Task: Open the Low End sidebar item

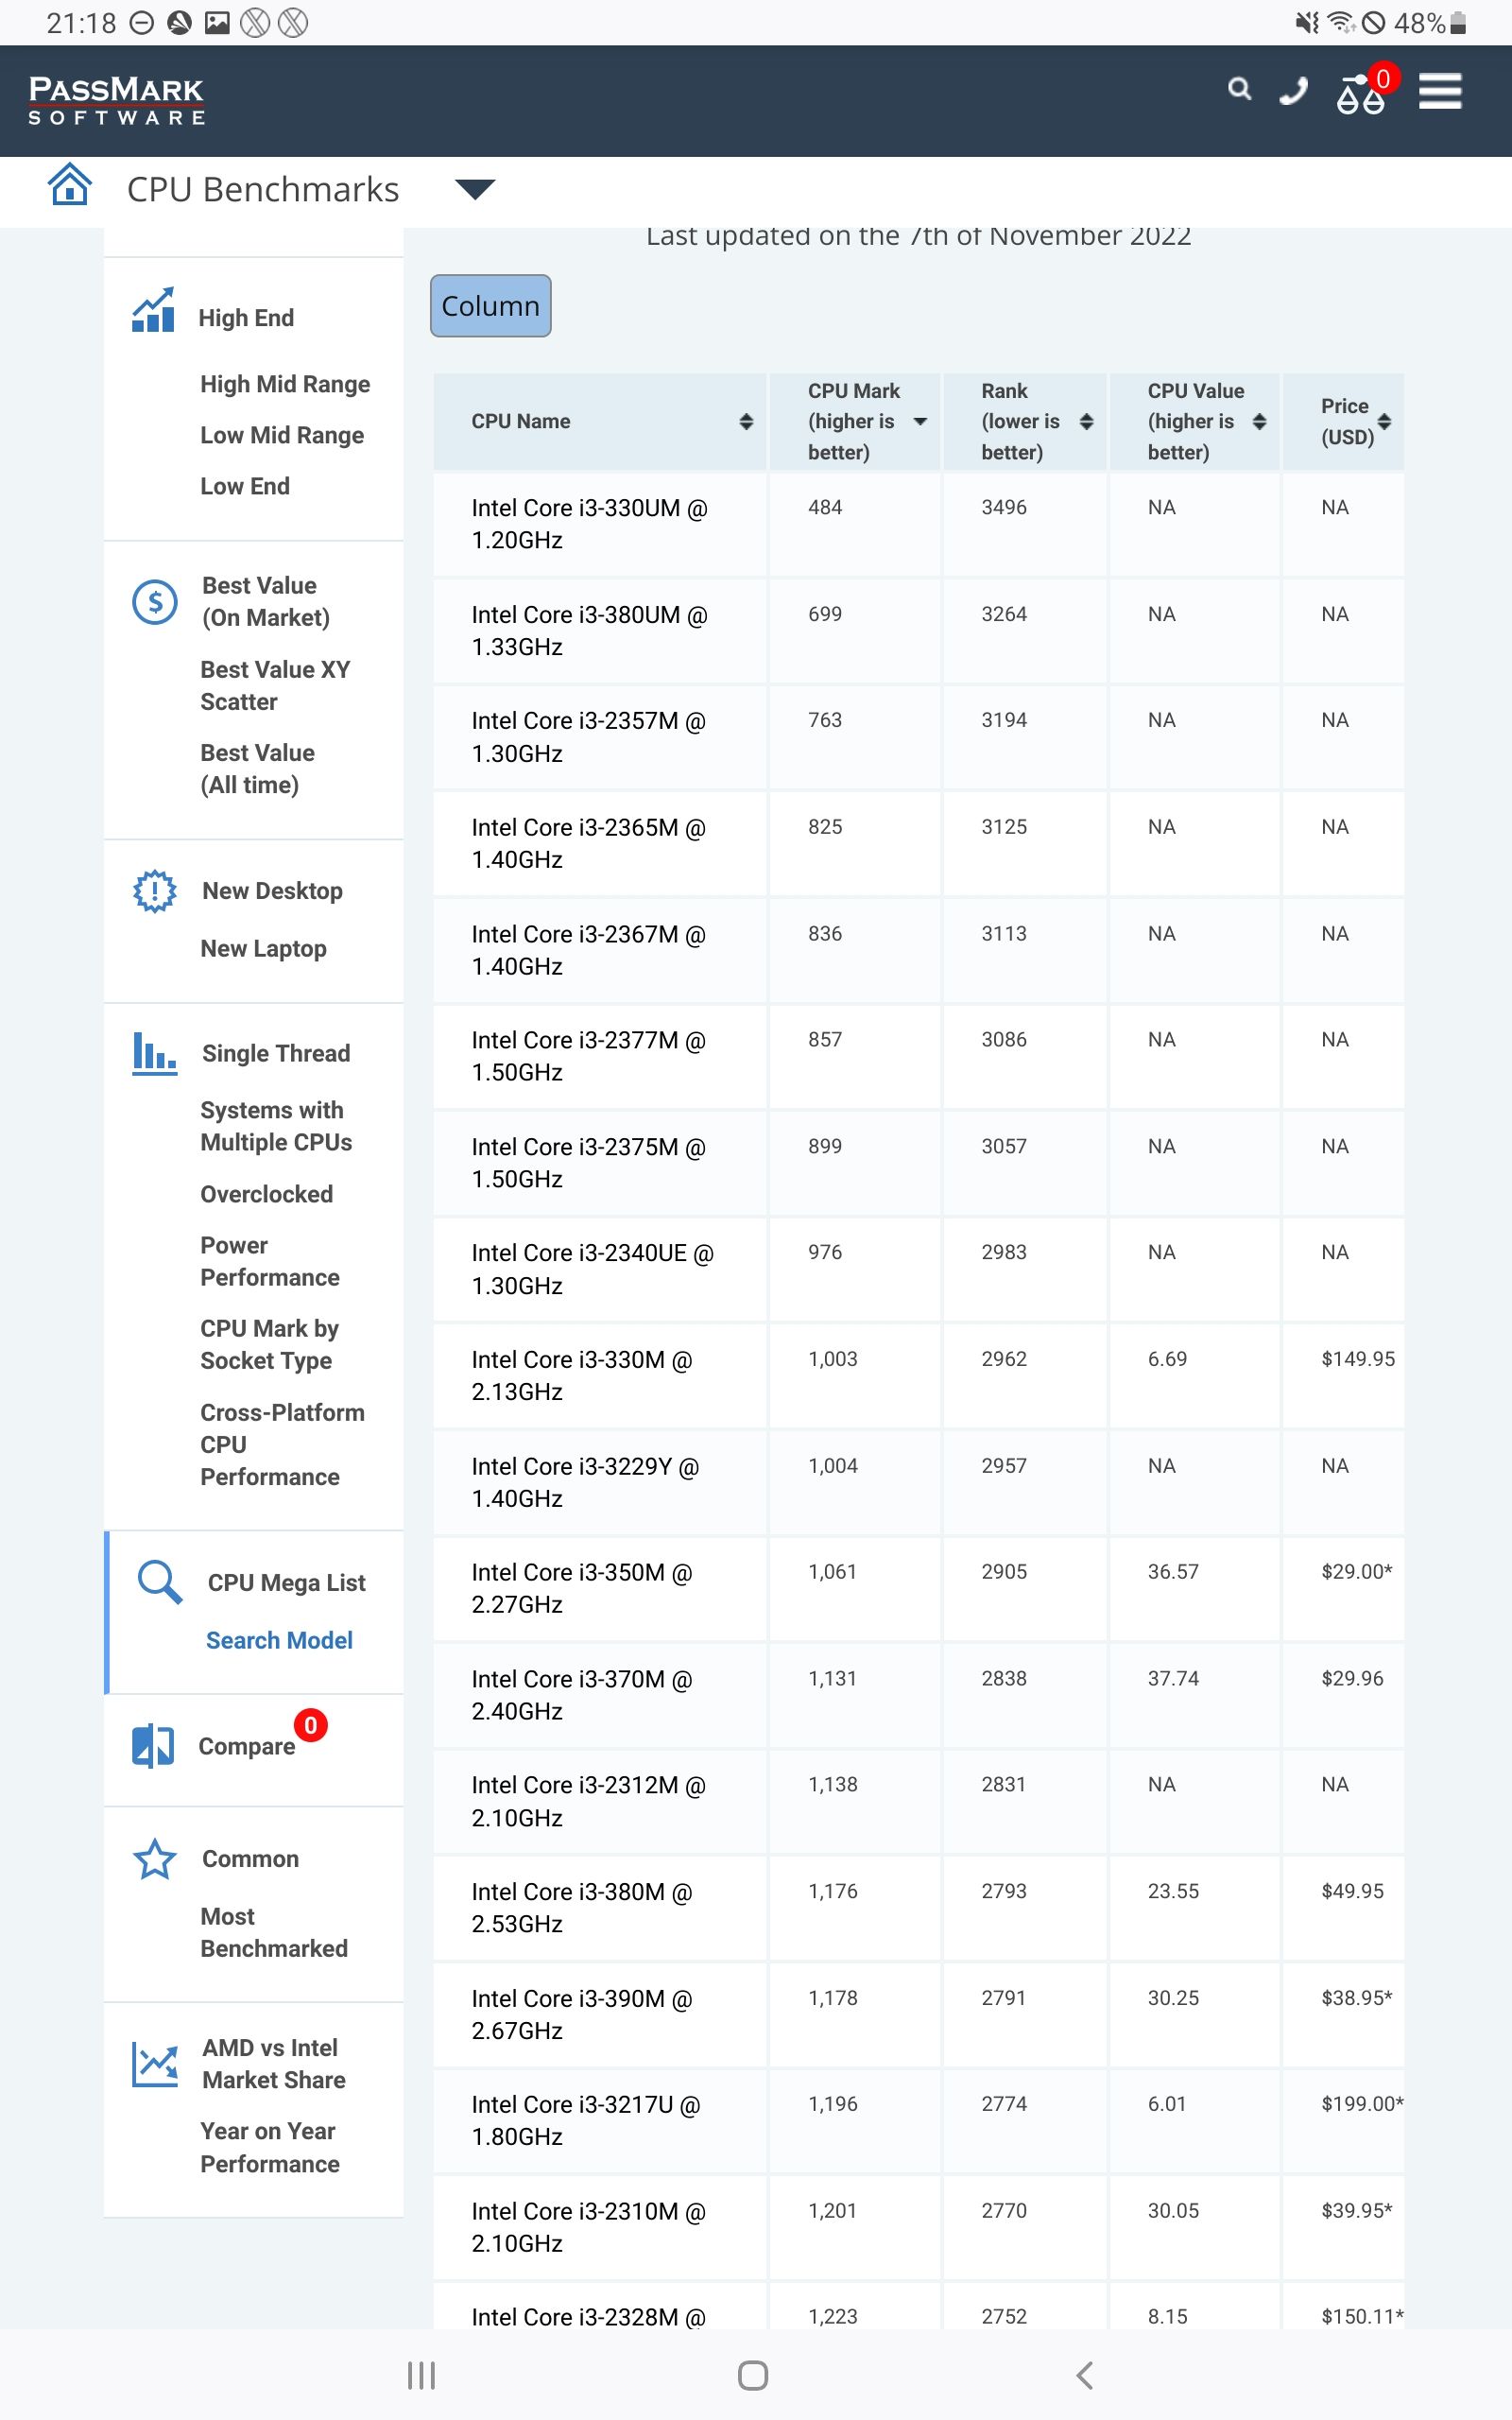Action: click(x=245, y=487)
